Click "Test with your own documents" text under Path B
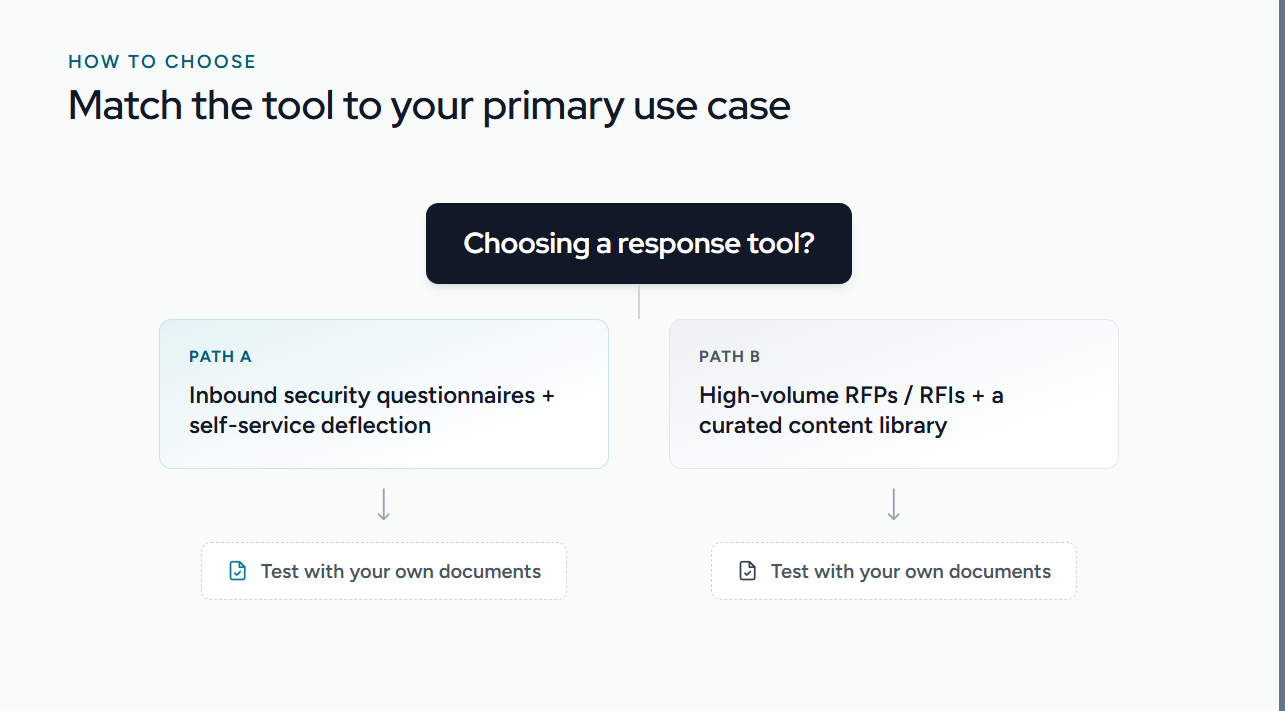 coord(911,571)
